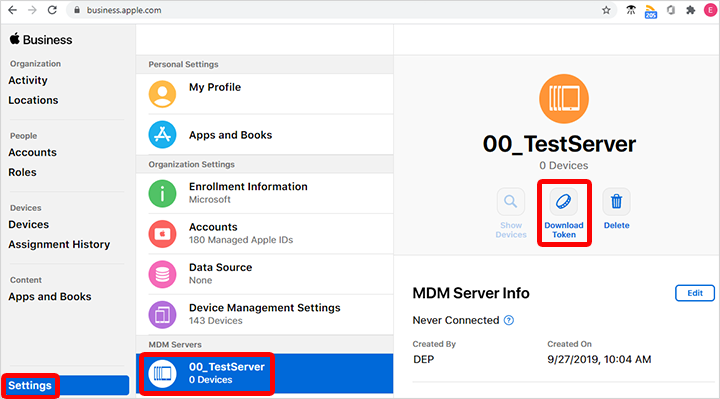Click the red Accounts icon in Organization Settings

point(162,234)
